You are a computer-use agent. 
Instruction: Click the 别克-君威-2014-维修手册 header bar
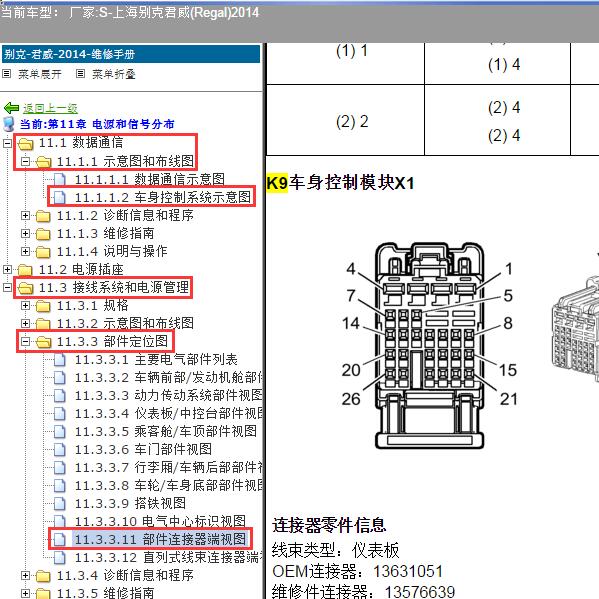pyautogui.click(x=131, y=54)
